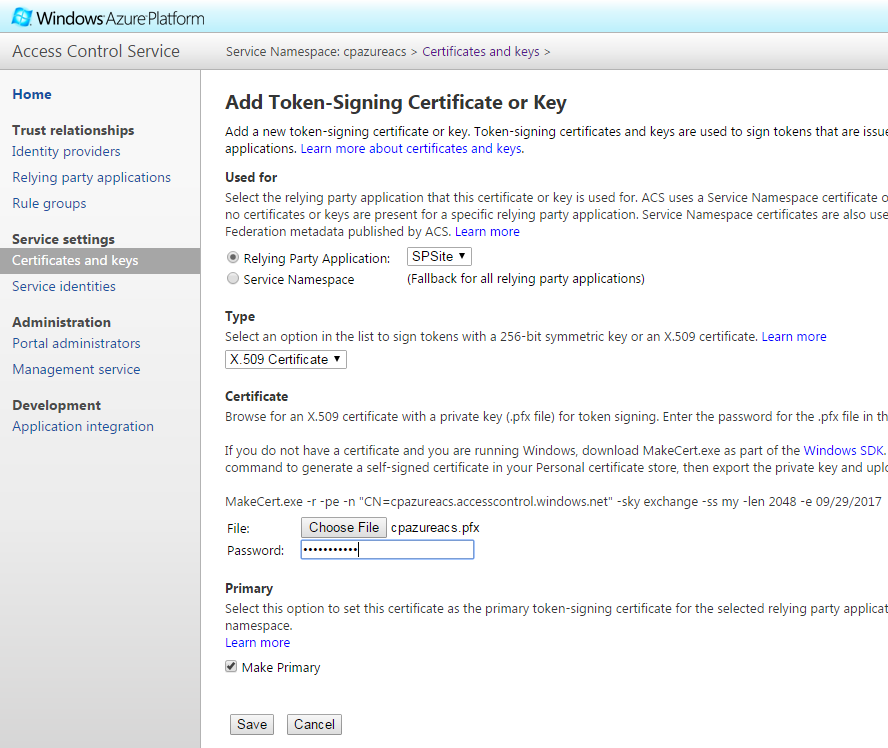Go to Application integration page
Image resolution: width=888 pixels, height=748 pixels.
coord(83,426)
